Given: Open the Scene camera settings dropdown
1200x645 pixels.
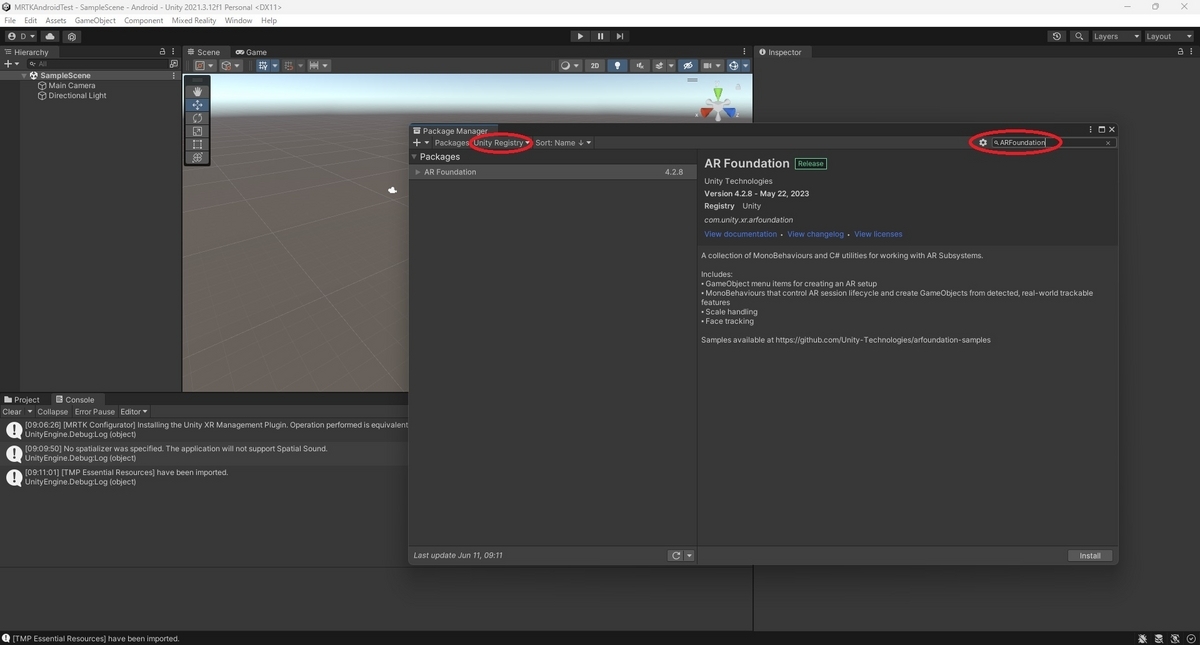Looking at the screenshot, I should coord(712,66).
